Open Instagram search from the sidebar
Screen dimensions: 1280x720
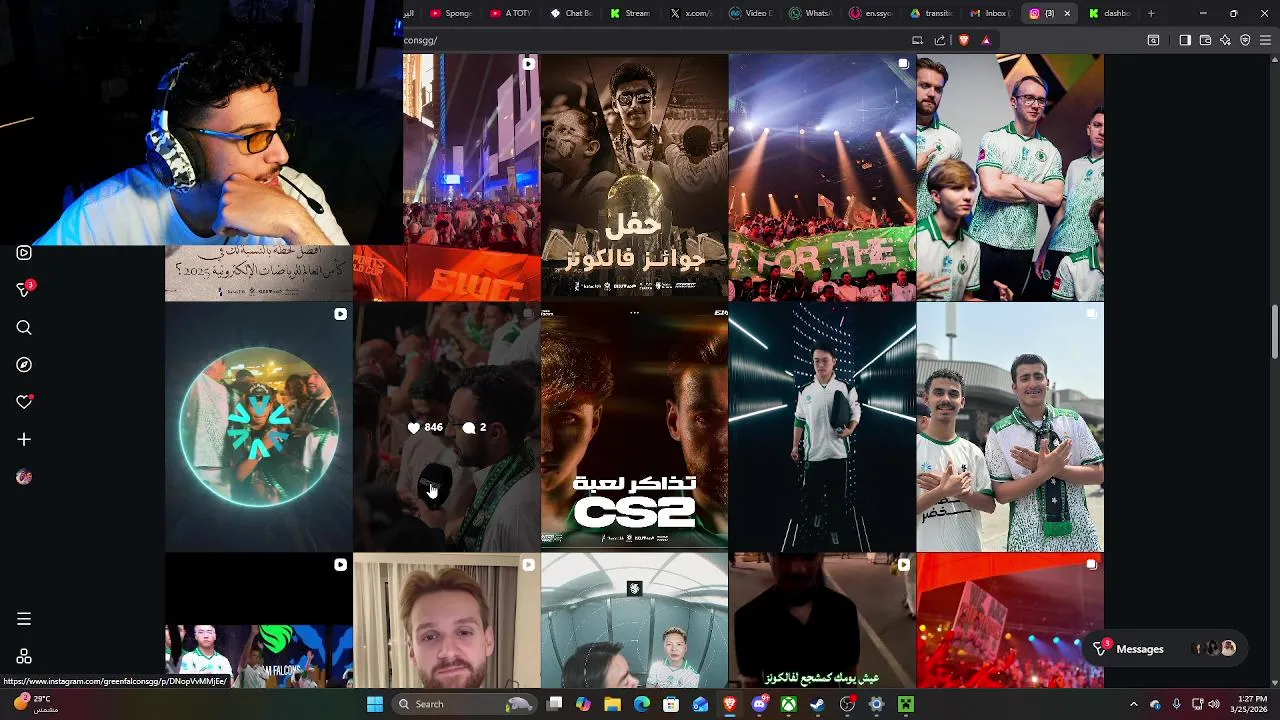(x=24, y=328)
